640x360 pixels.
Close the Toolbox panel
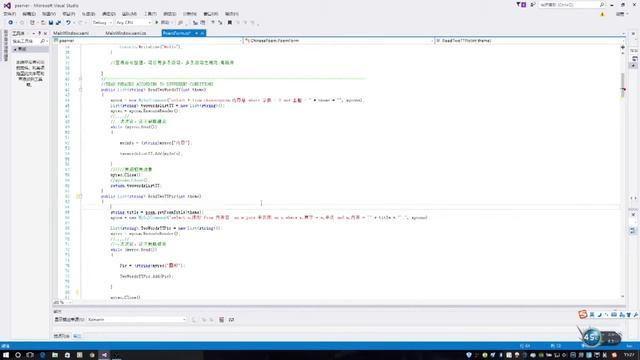pyautogui.click(x=45, y=33)
